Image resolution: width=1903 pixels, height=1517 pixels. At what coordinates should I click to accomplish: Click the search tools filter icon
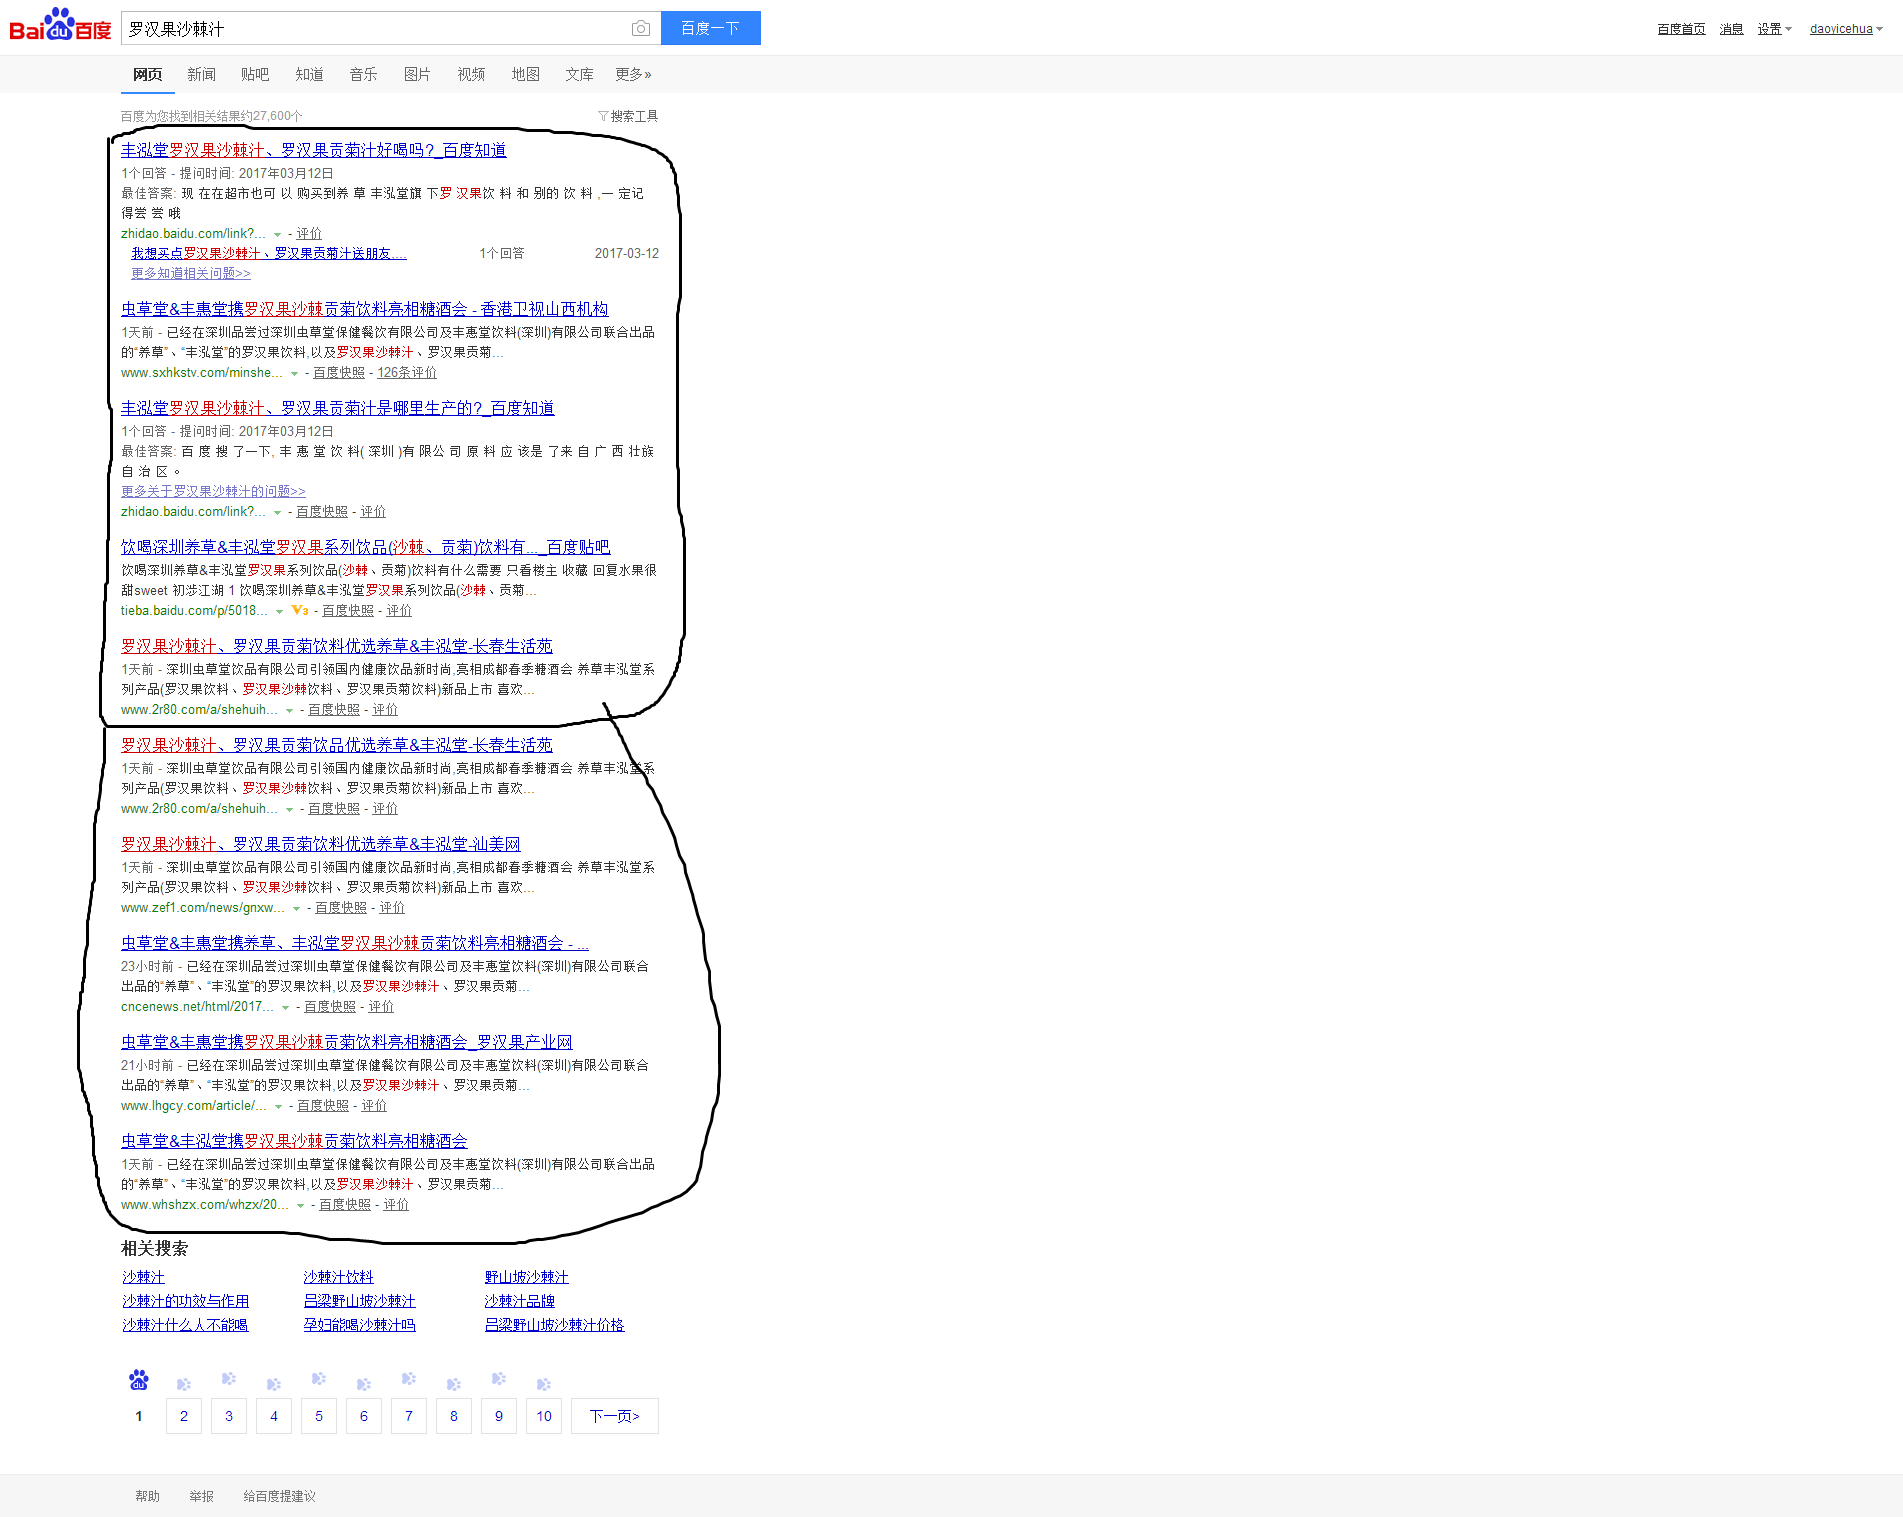(x=603, y=116)
